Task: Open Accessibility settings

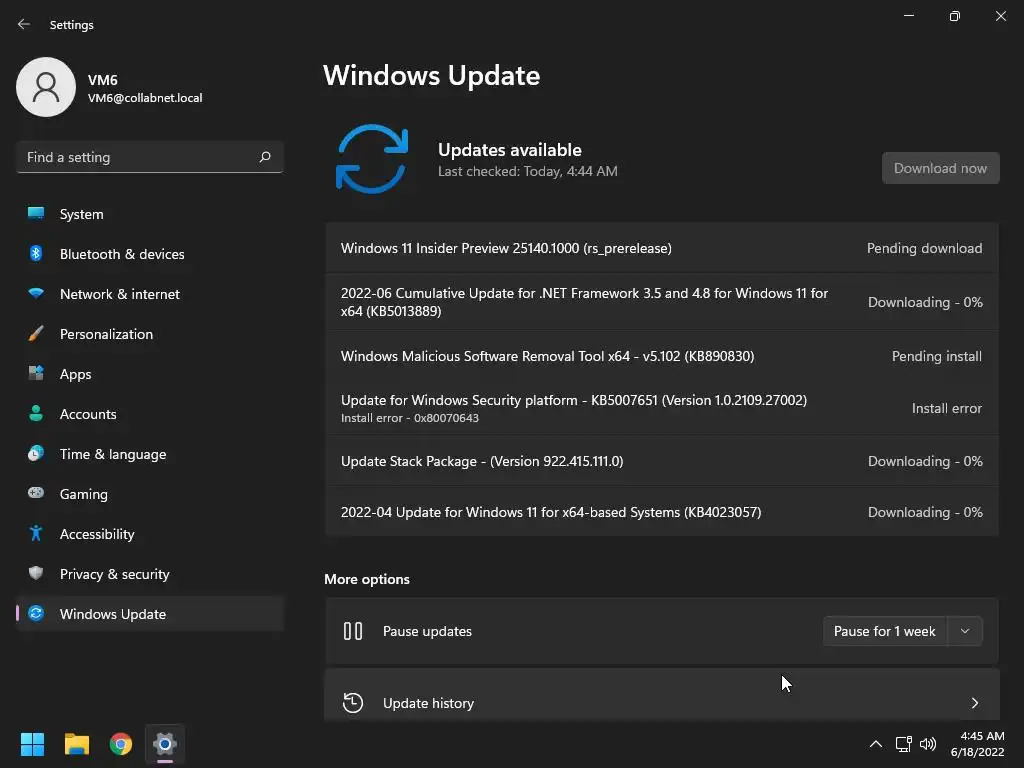Action: coord(150,534)
